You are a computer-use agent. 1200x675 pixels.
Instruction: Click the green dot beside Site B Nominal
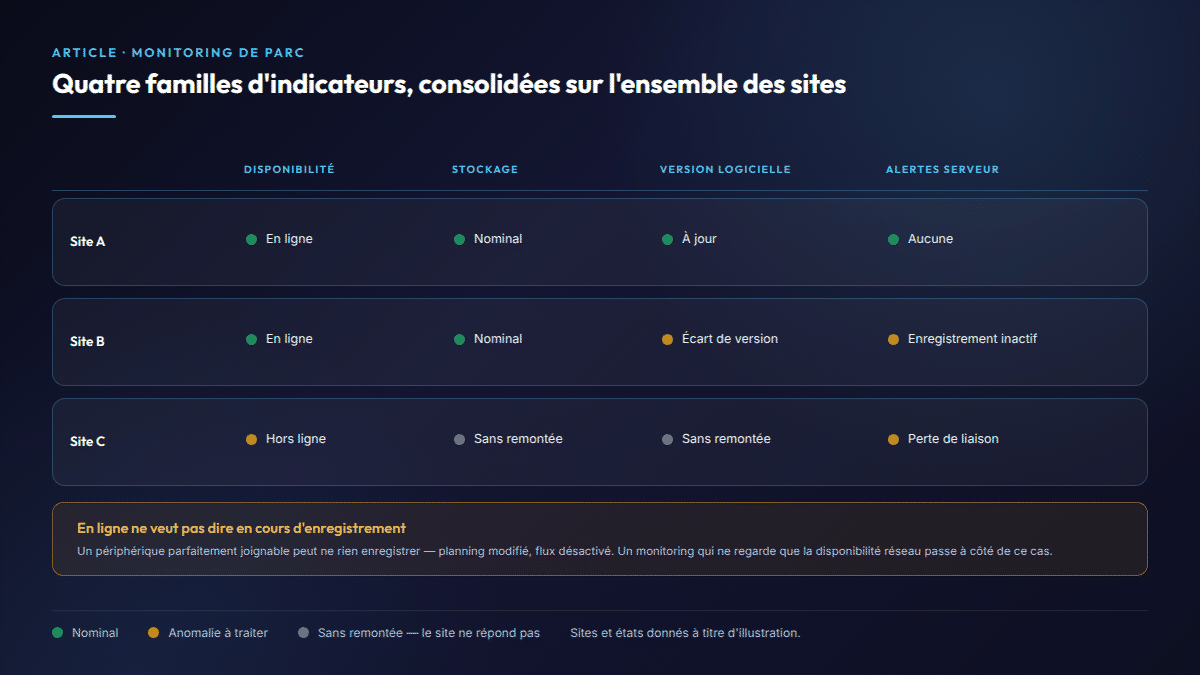click(460, 340)
